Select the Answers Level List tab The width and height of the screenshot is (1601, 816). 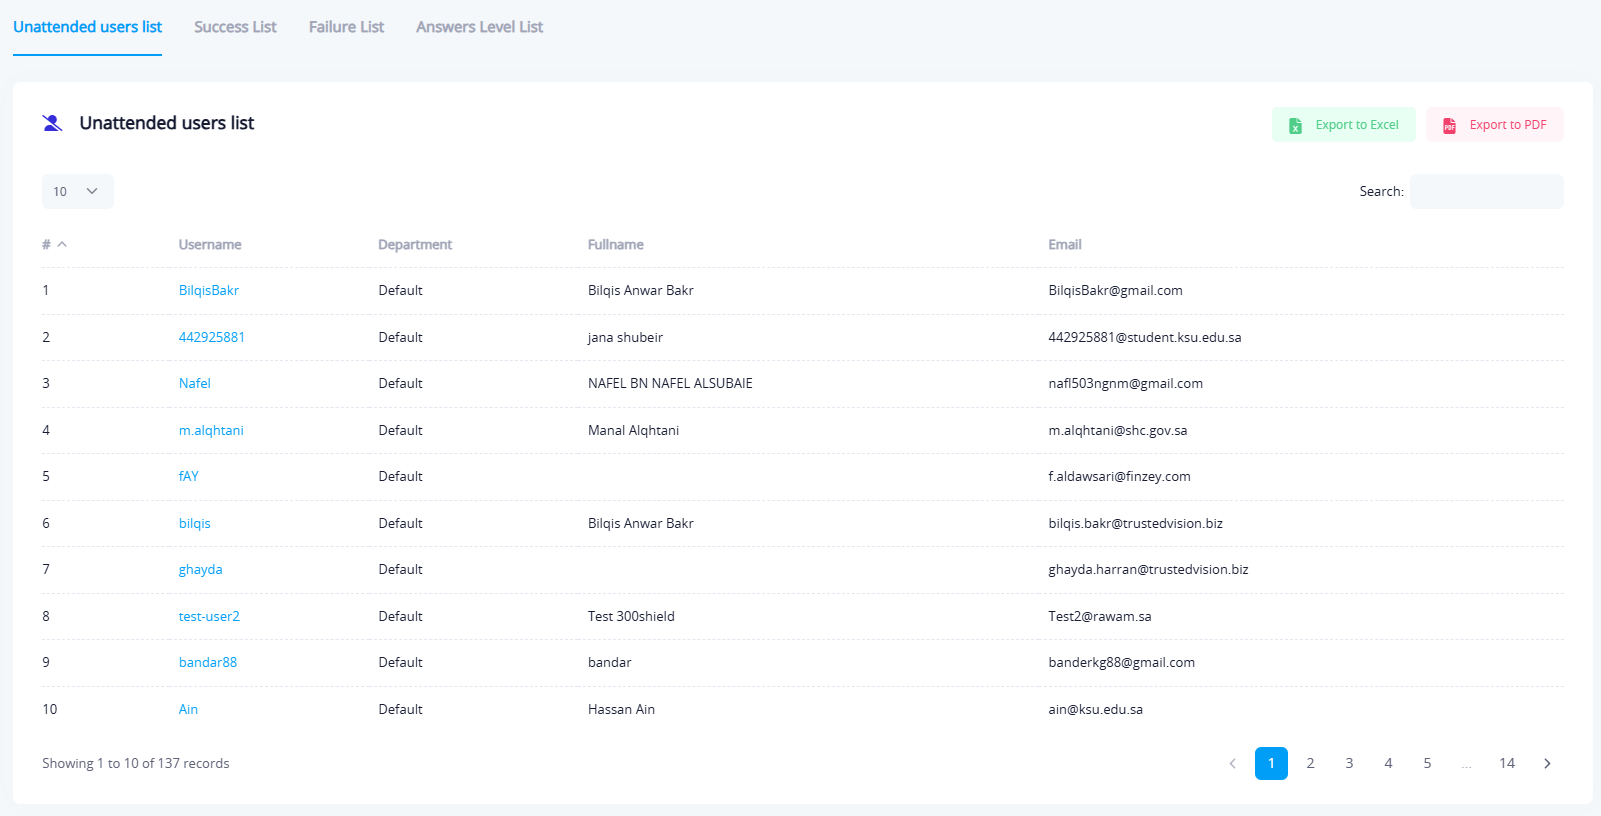479,27
